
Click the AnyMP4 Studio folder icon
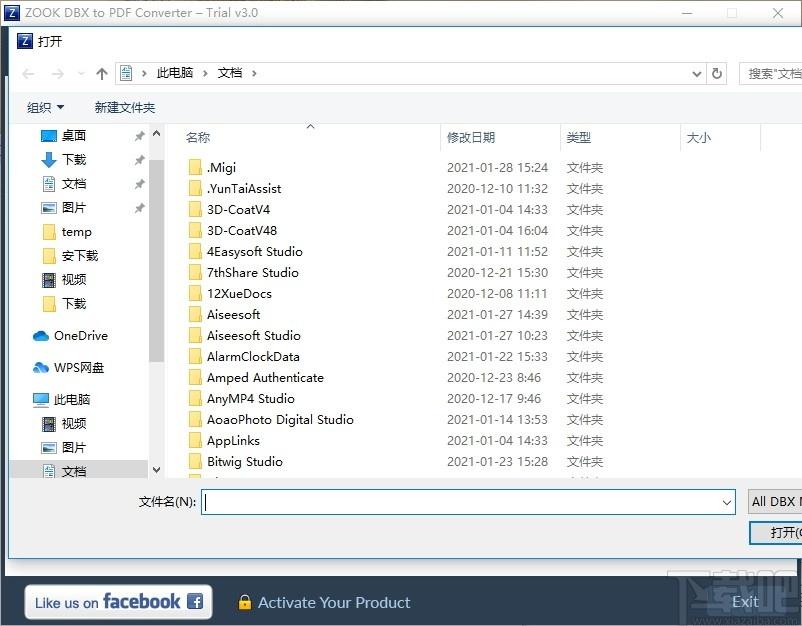coord(195,398)
